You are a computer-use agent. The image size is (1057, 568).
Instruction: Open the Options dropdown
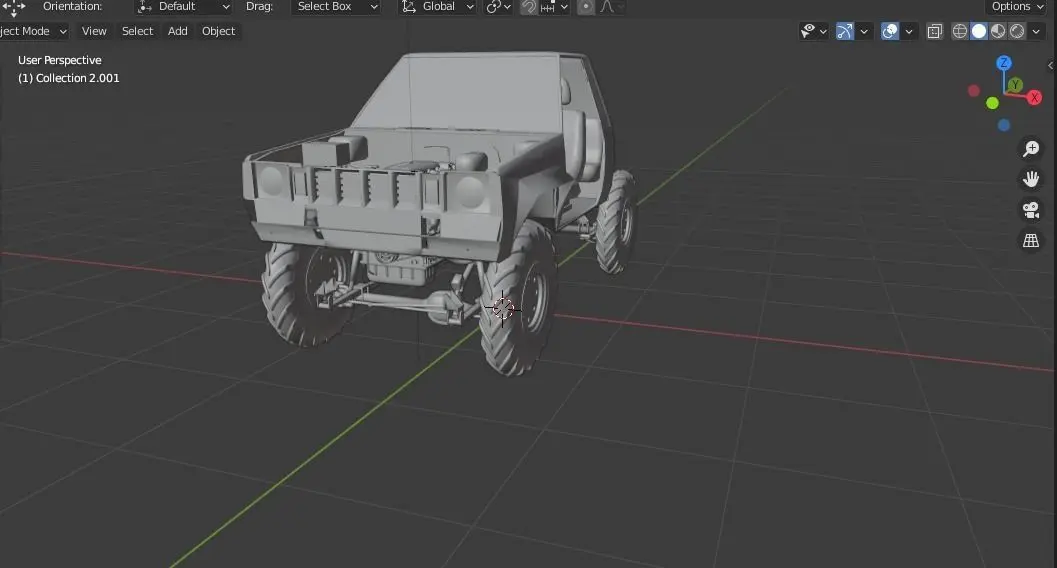pos(1017,7)
